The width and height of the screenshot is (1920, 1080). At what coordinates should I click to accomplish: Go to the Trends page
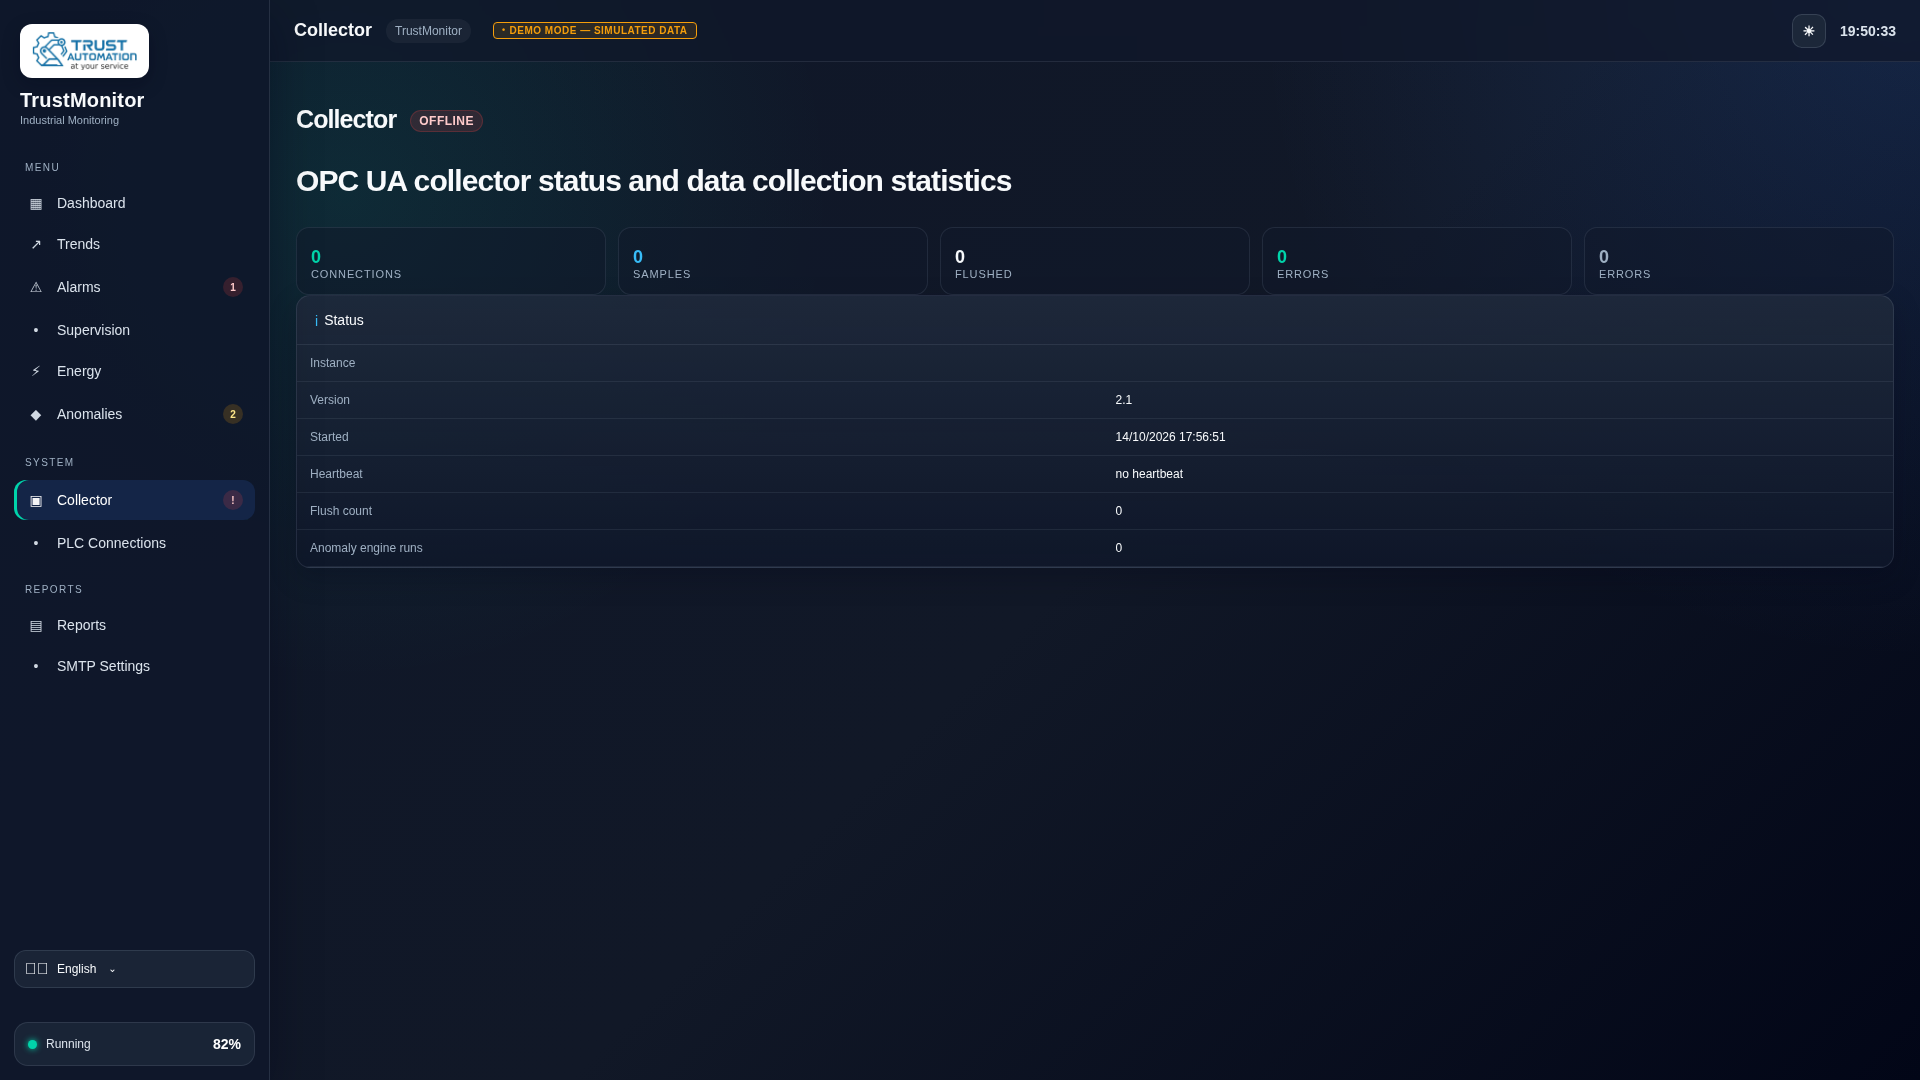pos(134,244)
